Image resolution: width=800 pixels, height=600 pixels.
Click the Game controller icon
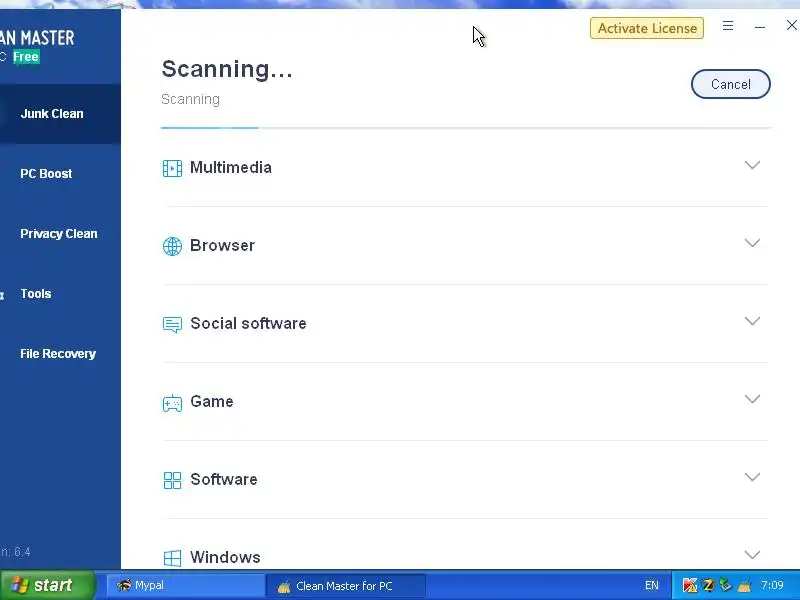(x=172, y=403)
